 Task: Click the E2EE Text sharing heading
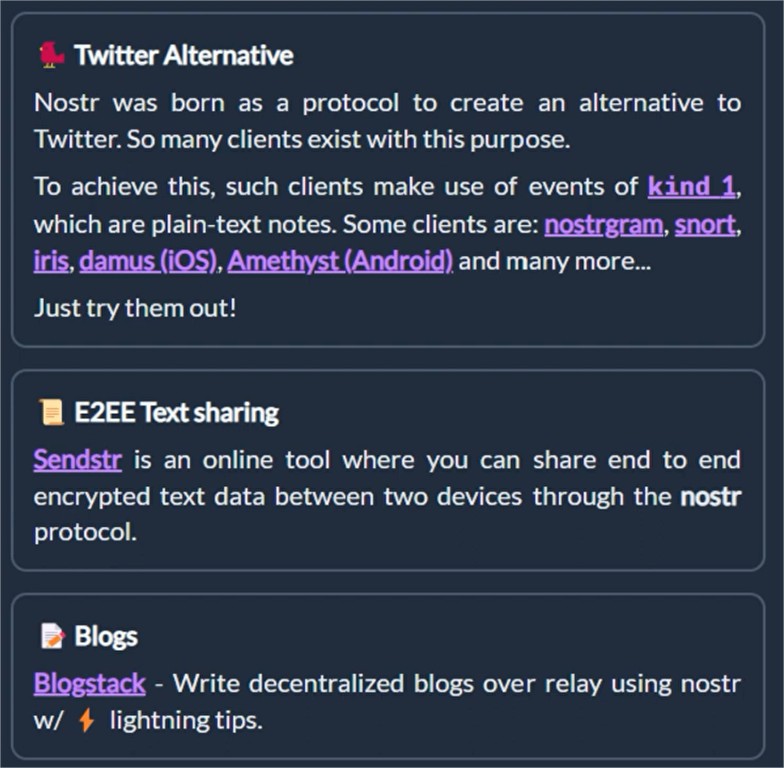176,413
